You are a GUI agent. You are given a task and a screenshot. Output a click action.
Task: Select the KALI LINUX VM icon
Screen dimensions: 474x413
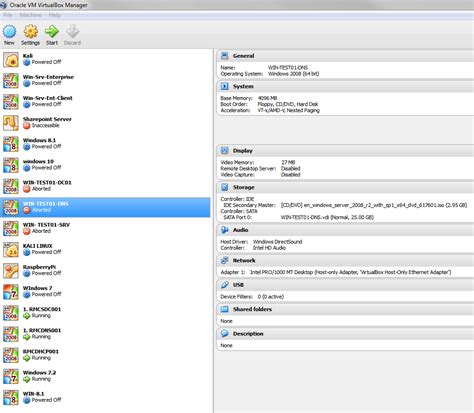[x=11, y=249]
